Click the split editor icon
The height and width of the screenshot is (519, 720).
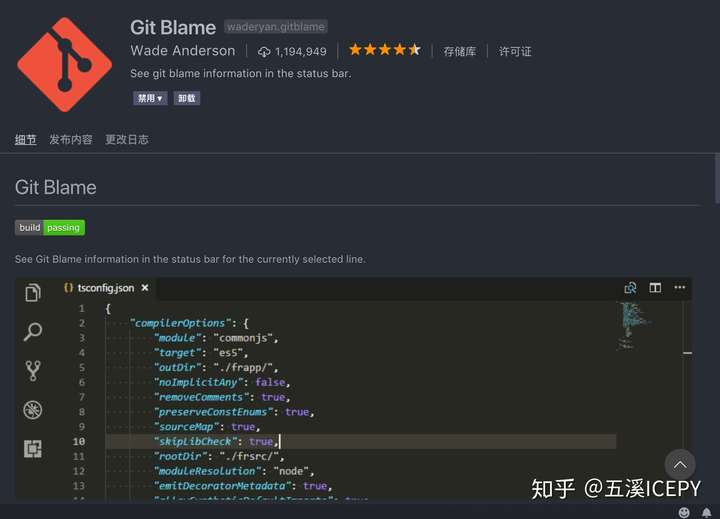pos(655,288)
